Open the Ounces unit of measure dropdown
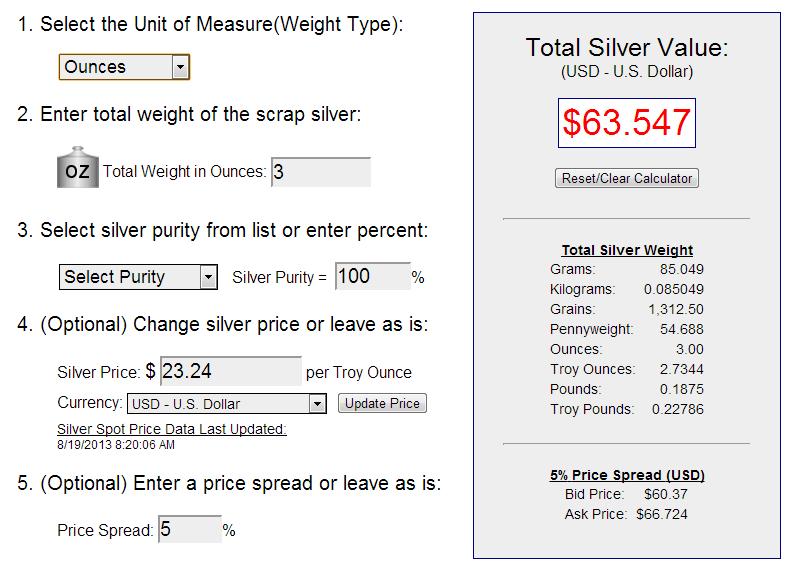This screenshot has width=790, height=567. [124, 67]
